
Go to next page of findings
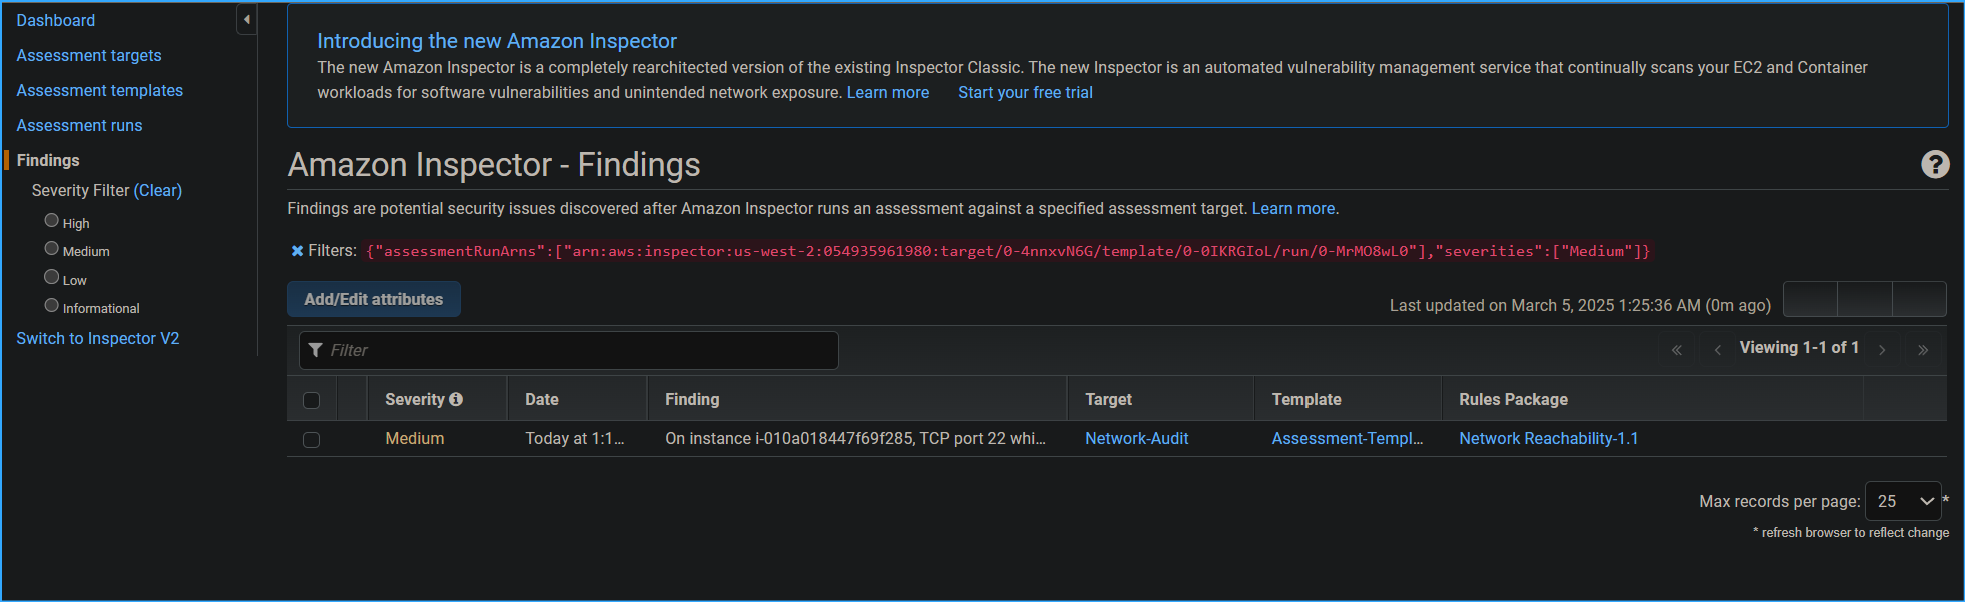(1882, 350)
